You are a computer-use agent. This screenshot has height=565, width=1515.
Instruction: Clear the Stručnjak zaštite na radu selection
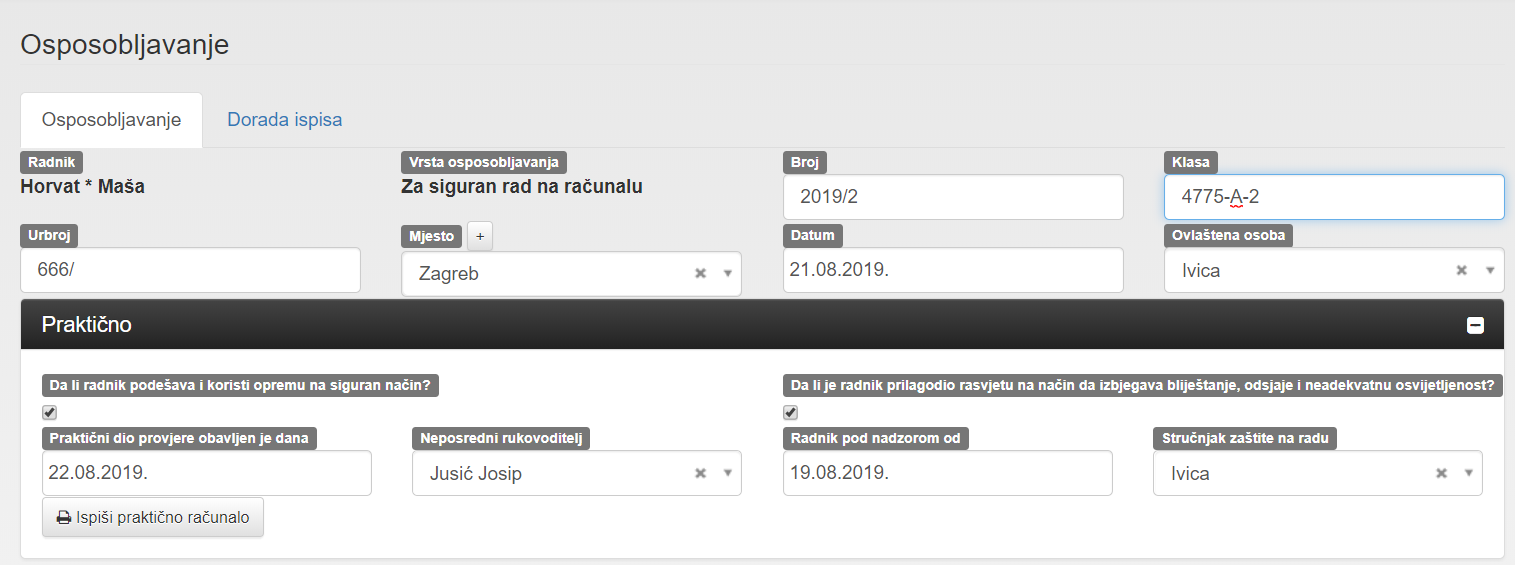pyautogui.click(x=1441, y=474)
